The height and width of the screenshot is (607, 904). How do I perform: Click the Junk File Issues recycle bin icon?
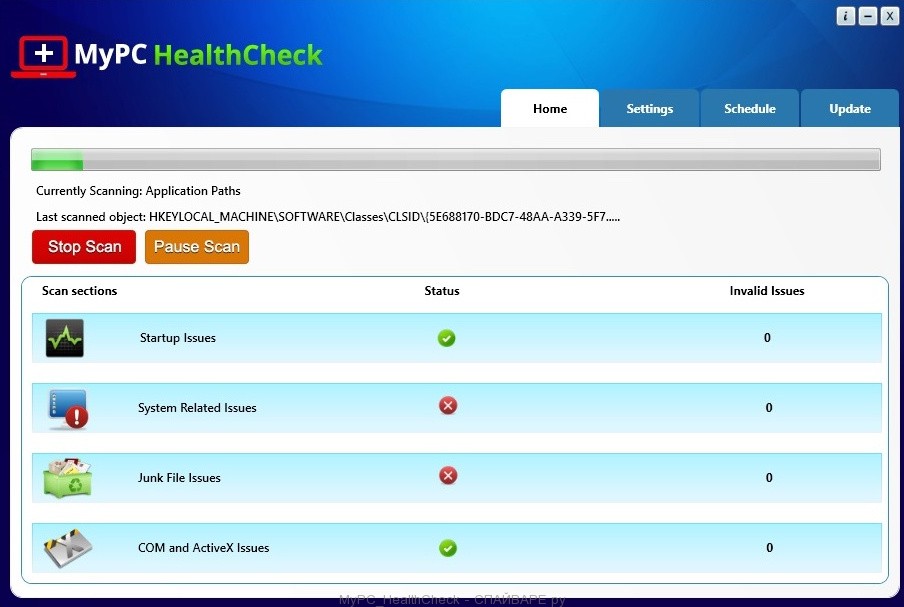[x=67, y=478]
